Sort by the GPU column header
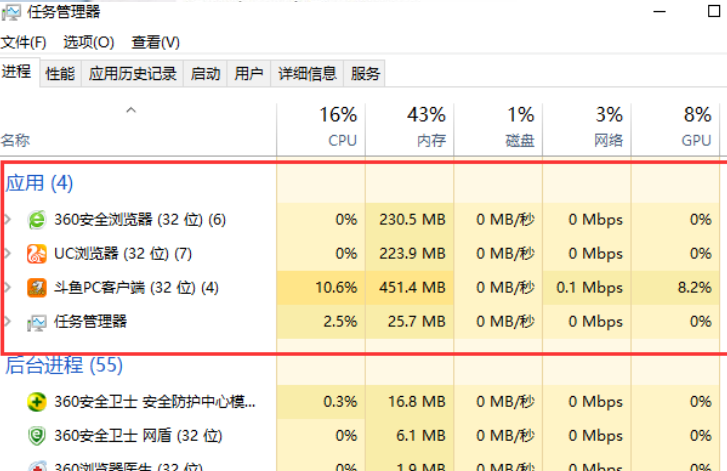This screenshot has height=471, width=727. 676,129
